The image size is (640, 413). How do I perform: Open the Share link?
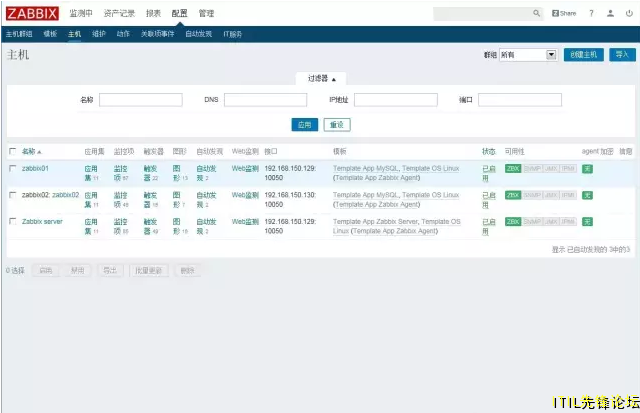click(x=564, y=13)
